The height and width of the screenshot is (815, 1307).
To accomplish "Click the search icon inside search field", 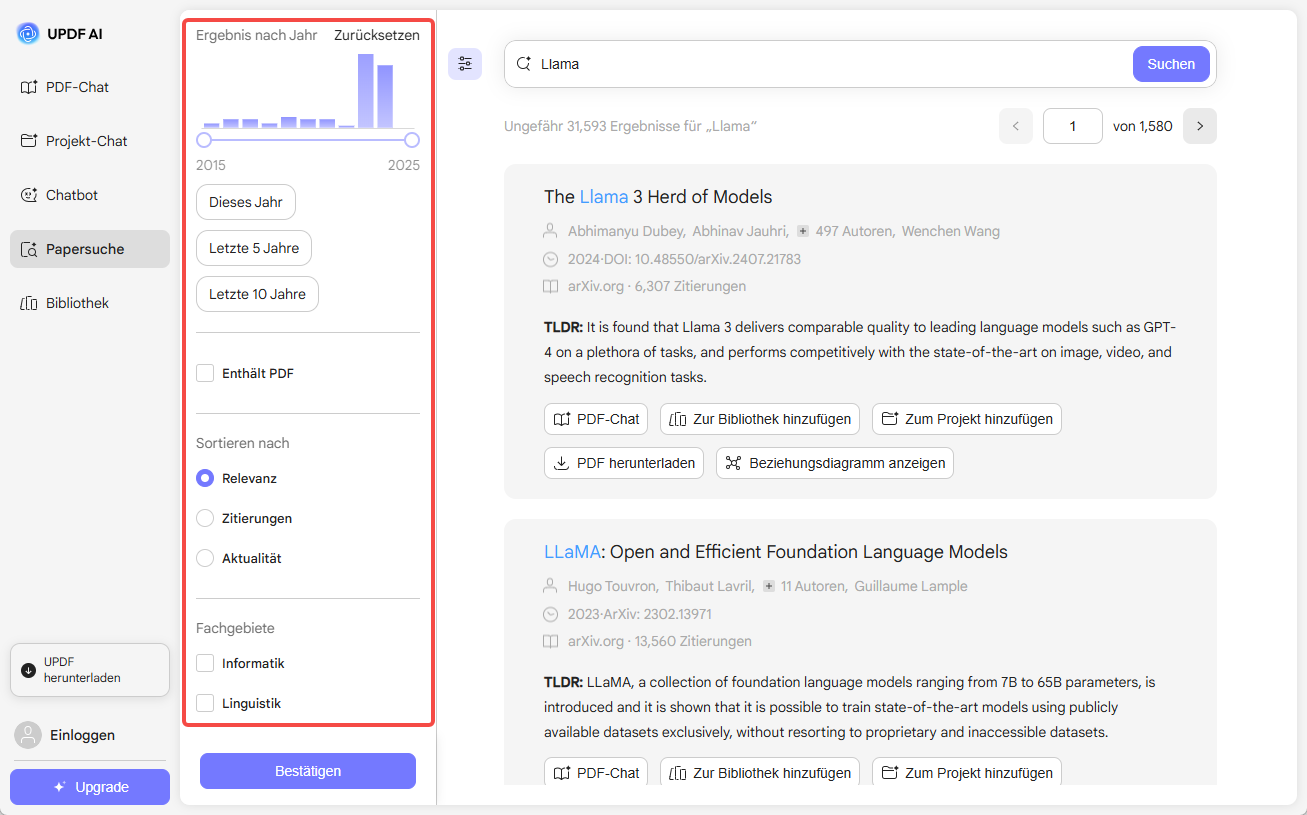I will point(523,64).
